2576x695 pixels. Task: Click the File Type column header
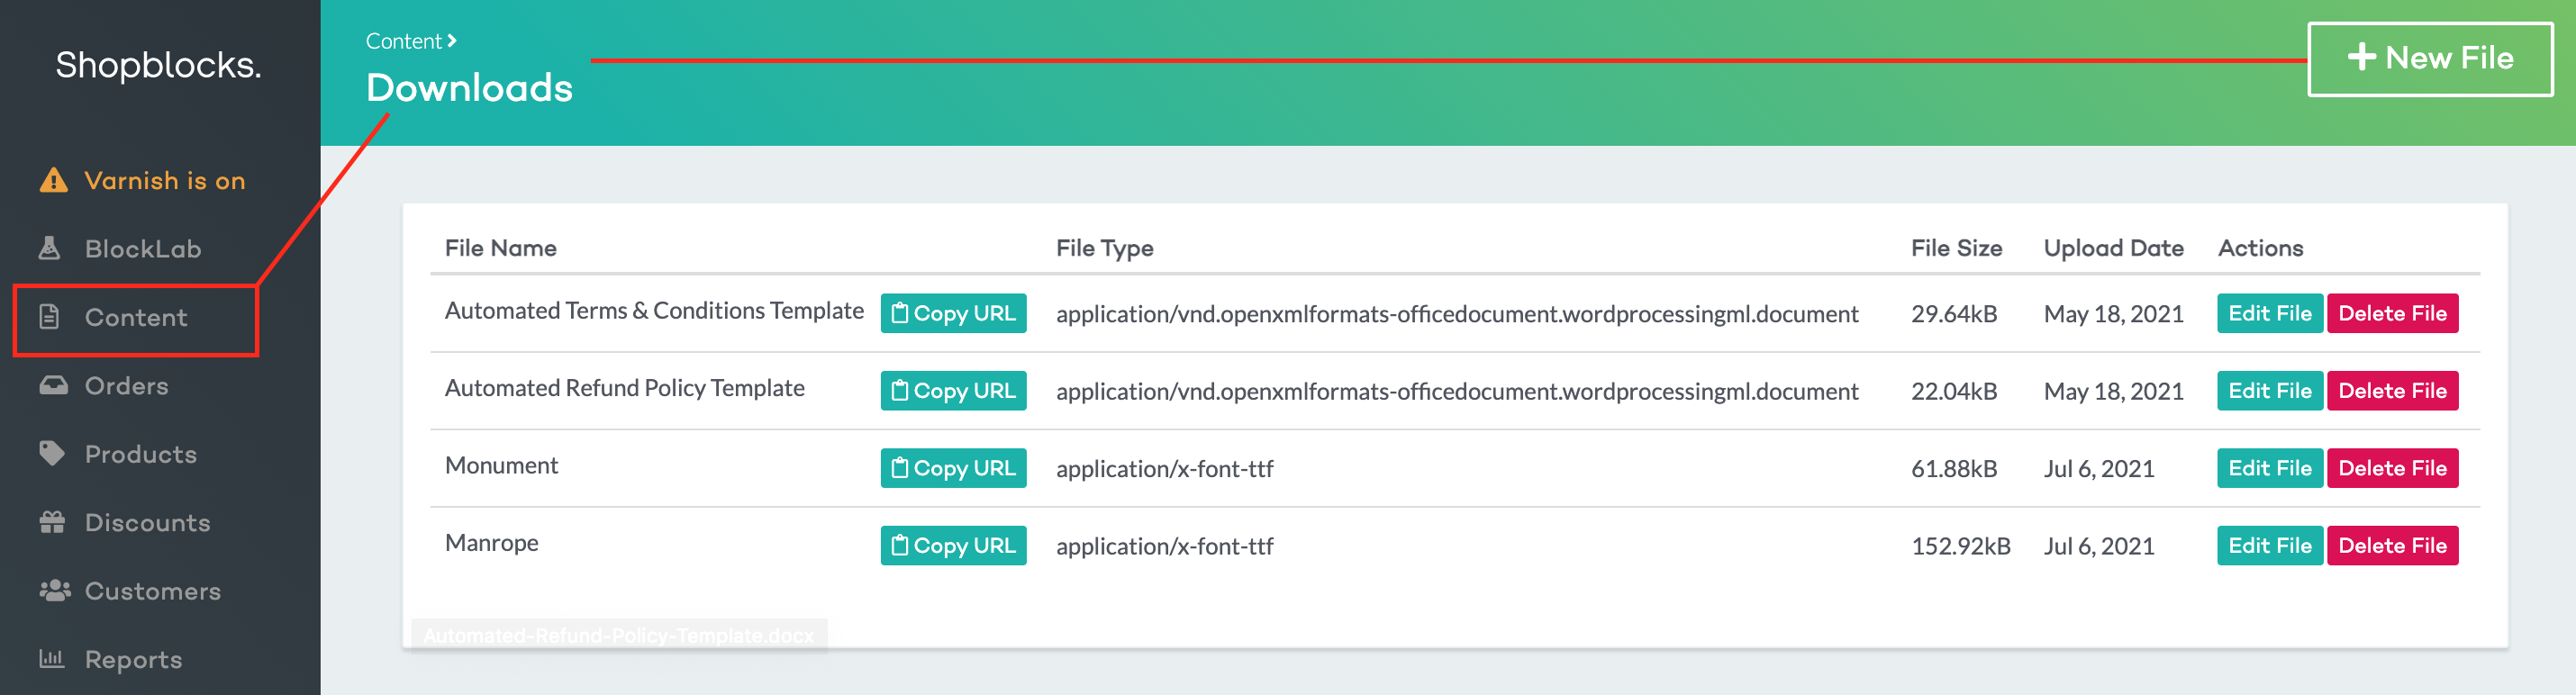(1104, 248)
